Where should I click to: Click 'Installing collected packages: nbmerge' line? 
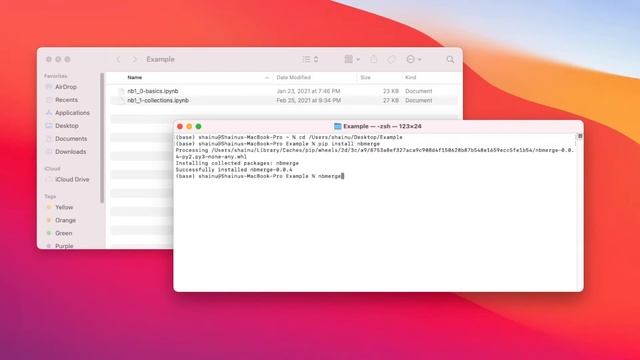tap(237, 163)
